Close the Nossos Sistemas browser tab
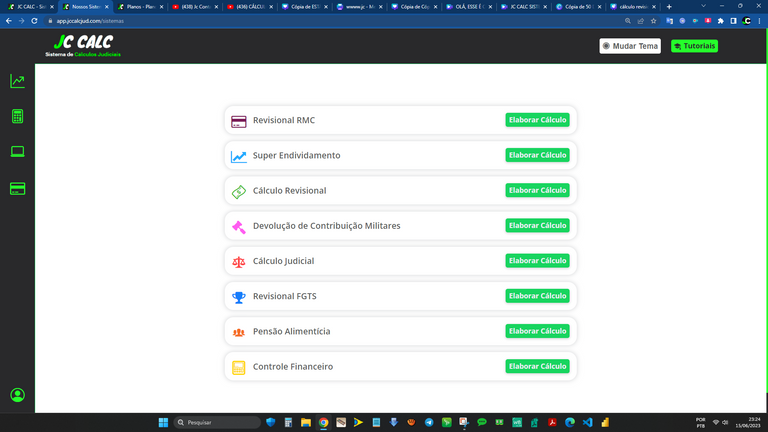768x432 pixels. coord(107,7)
